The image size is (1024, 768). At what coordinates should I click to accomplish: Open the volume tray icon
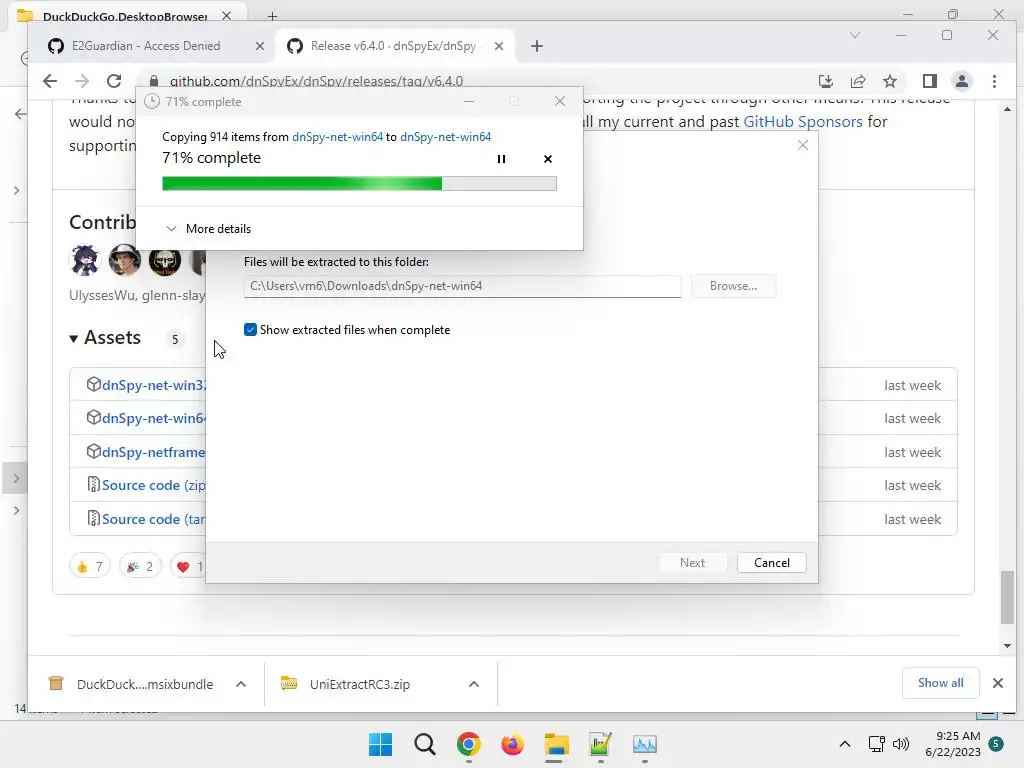[901, 744]
